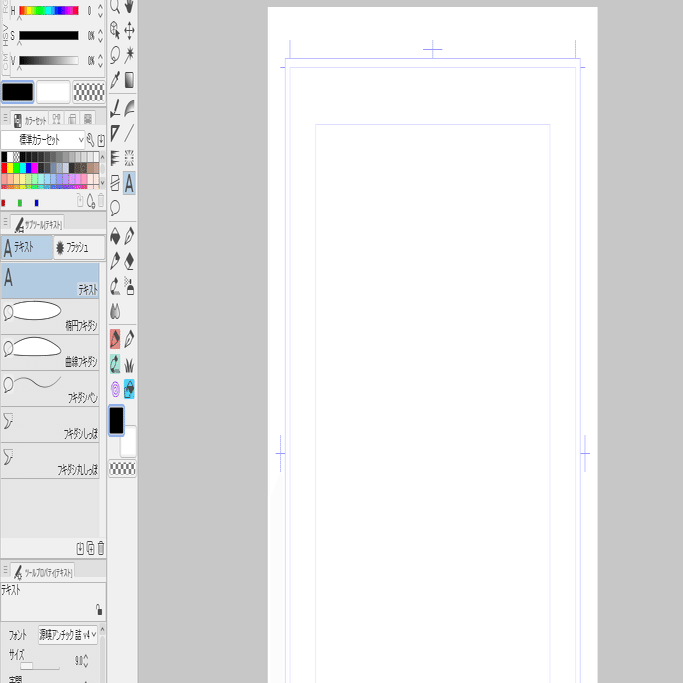This screenshot has width=683, height=683.
Task: Pick the red swatch in color set
Action: coord(4,168)
